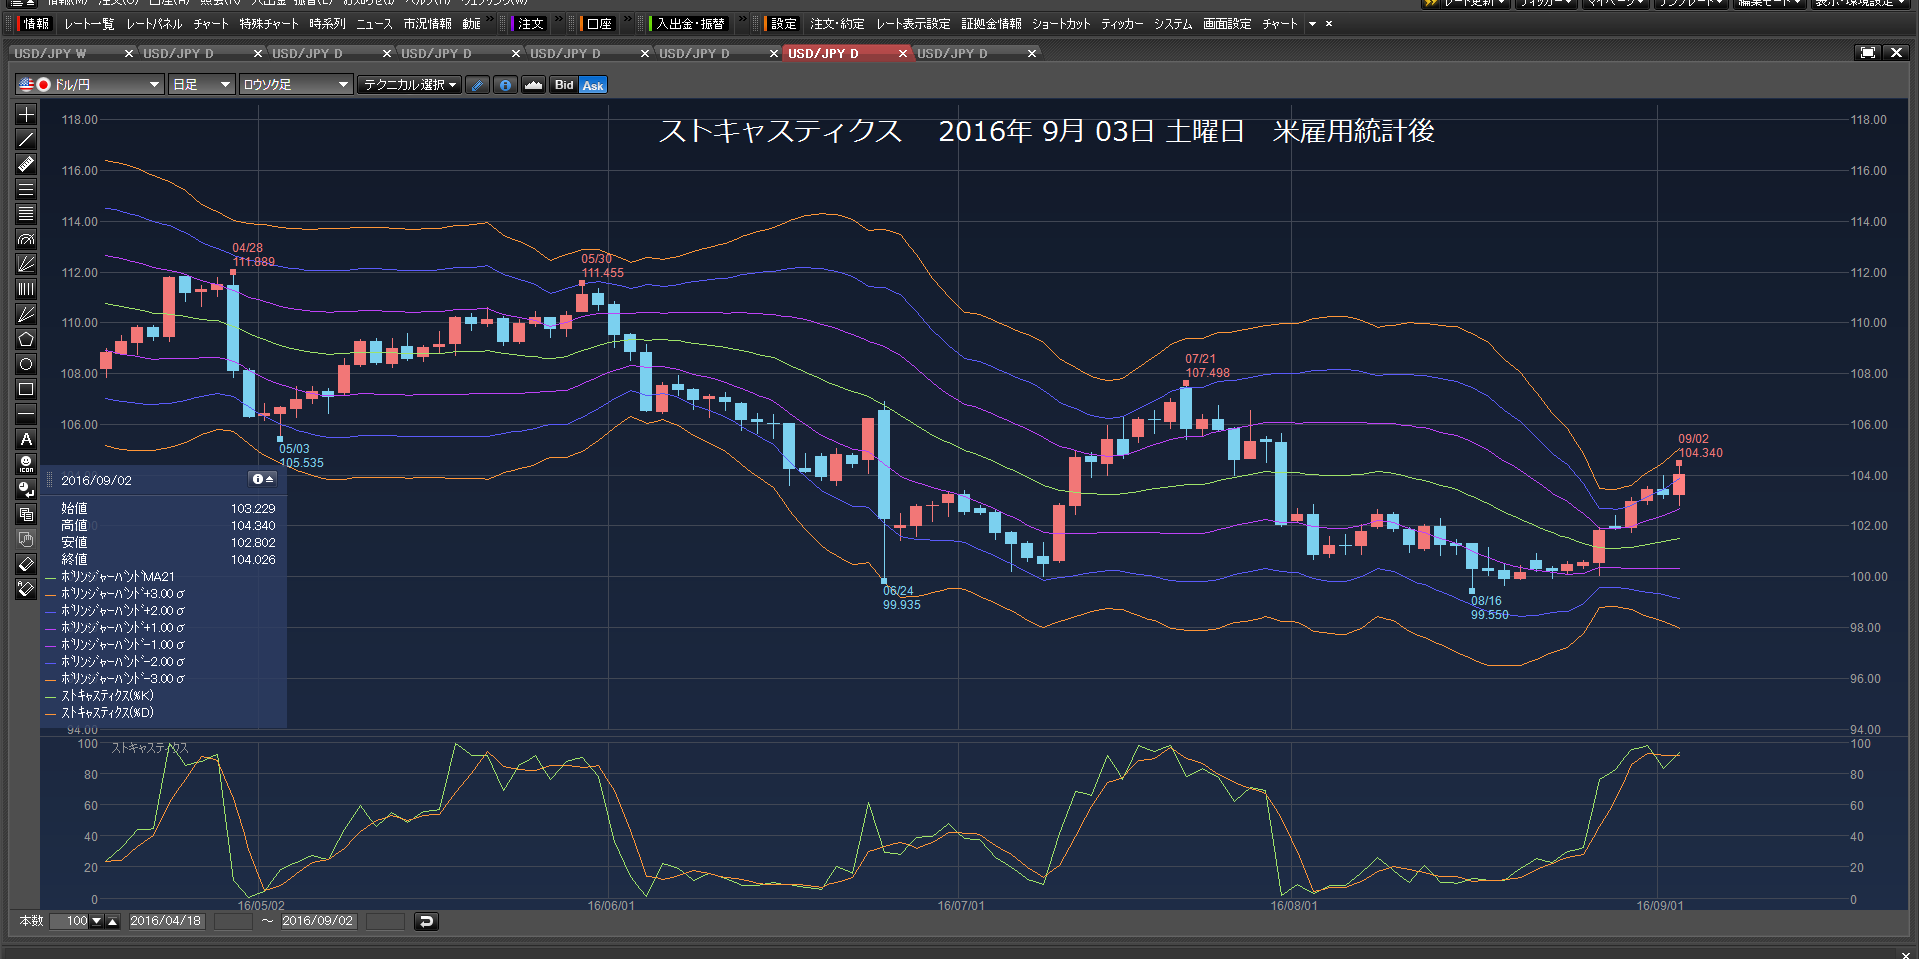Open the ロウソク足 chart type dropdown
Screen dimensions: 1919x959
tap(296, 85)
